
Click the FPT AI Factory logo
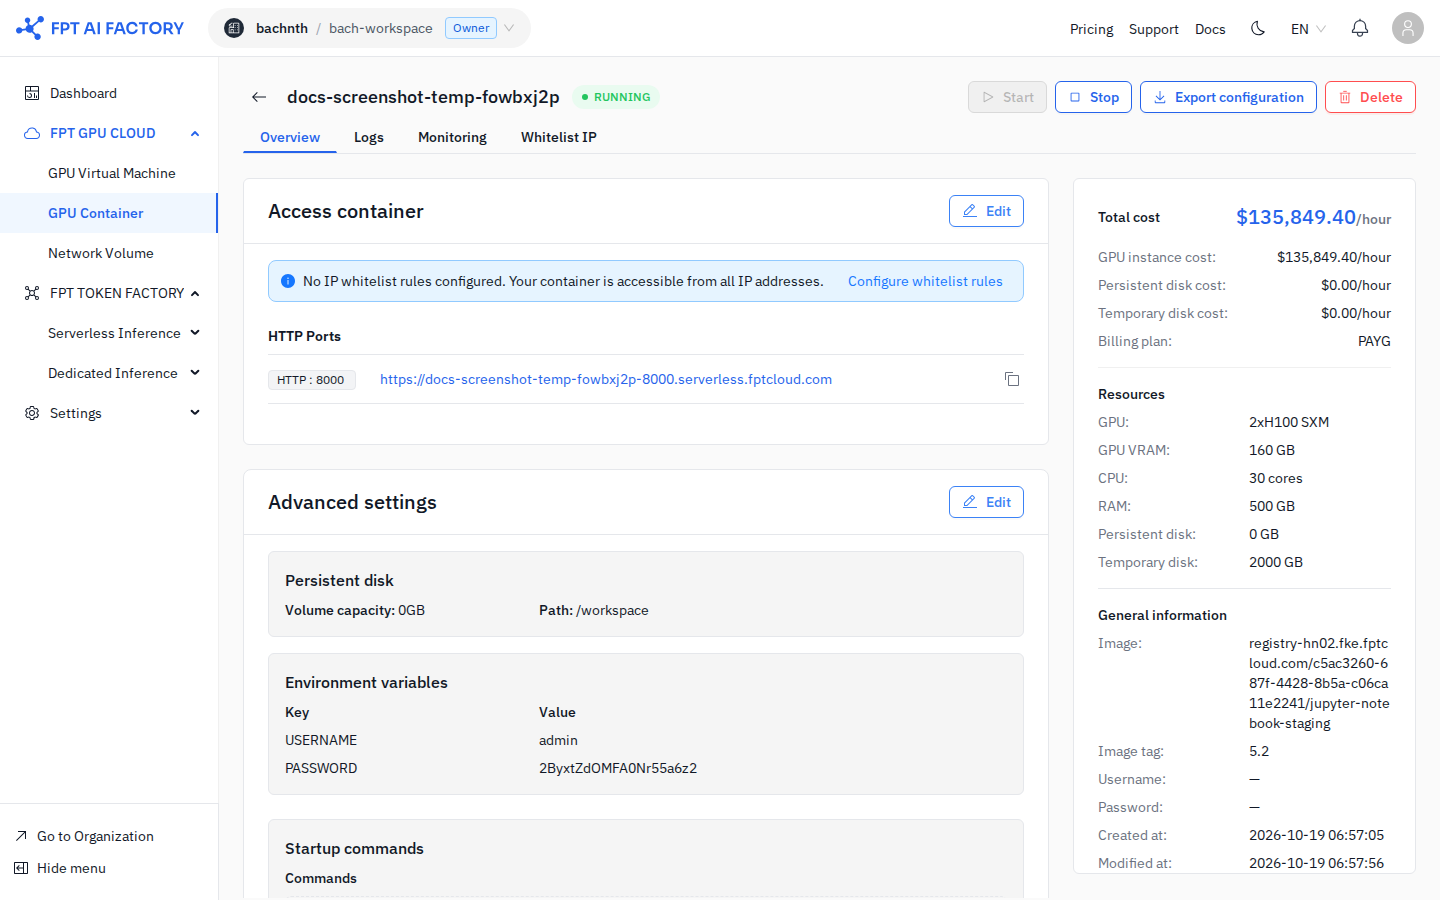click(x=100, y=28)
